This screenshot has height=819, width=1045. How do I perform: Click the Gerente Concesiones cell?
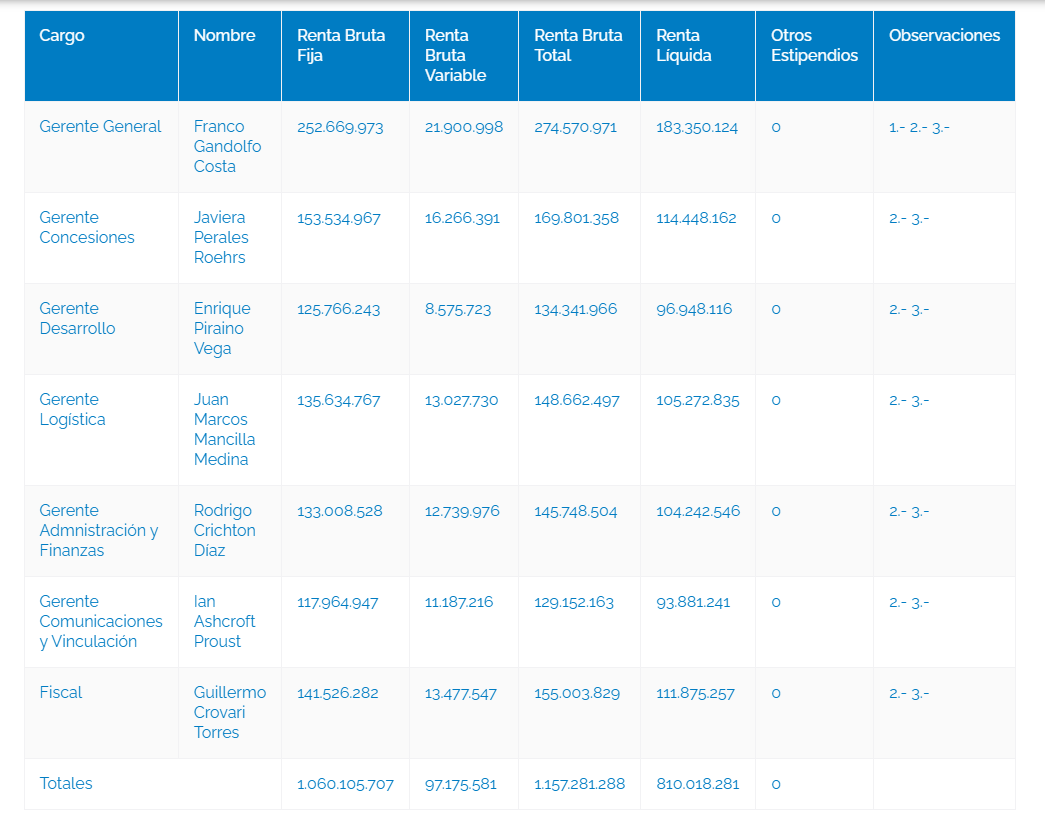click(87, 228)
